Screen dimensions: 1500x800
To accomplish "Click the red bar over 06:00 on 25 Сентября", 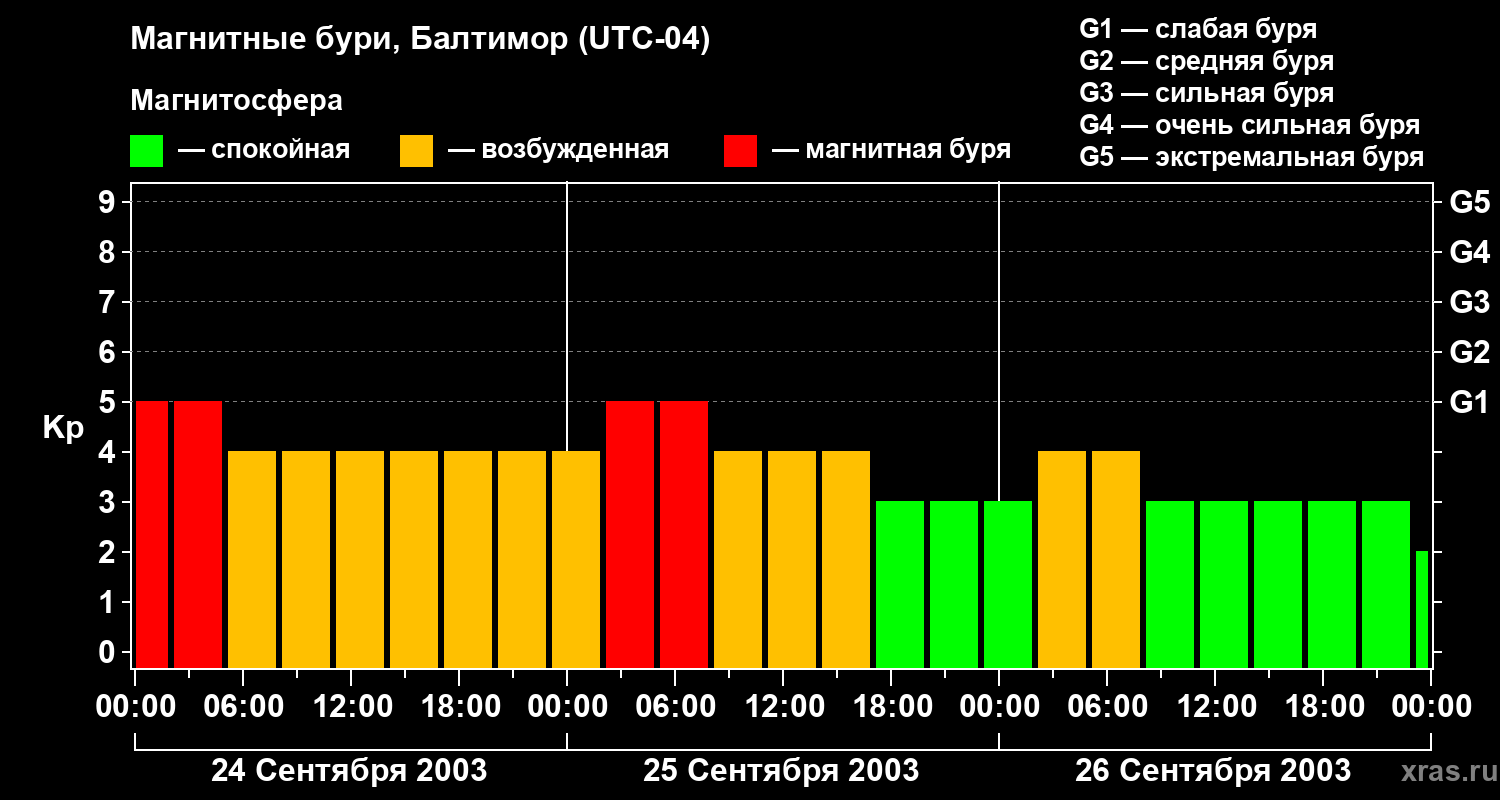I will [x=684, y=534].
